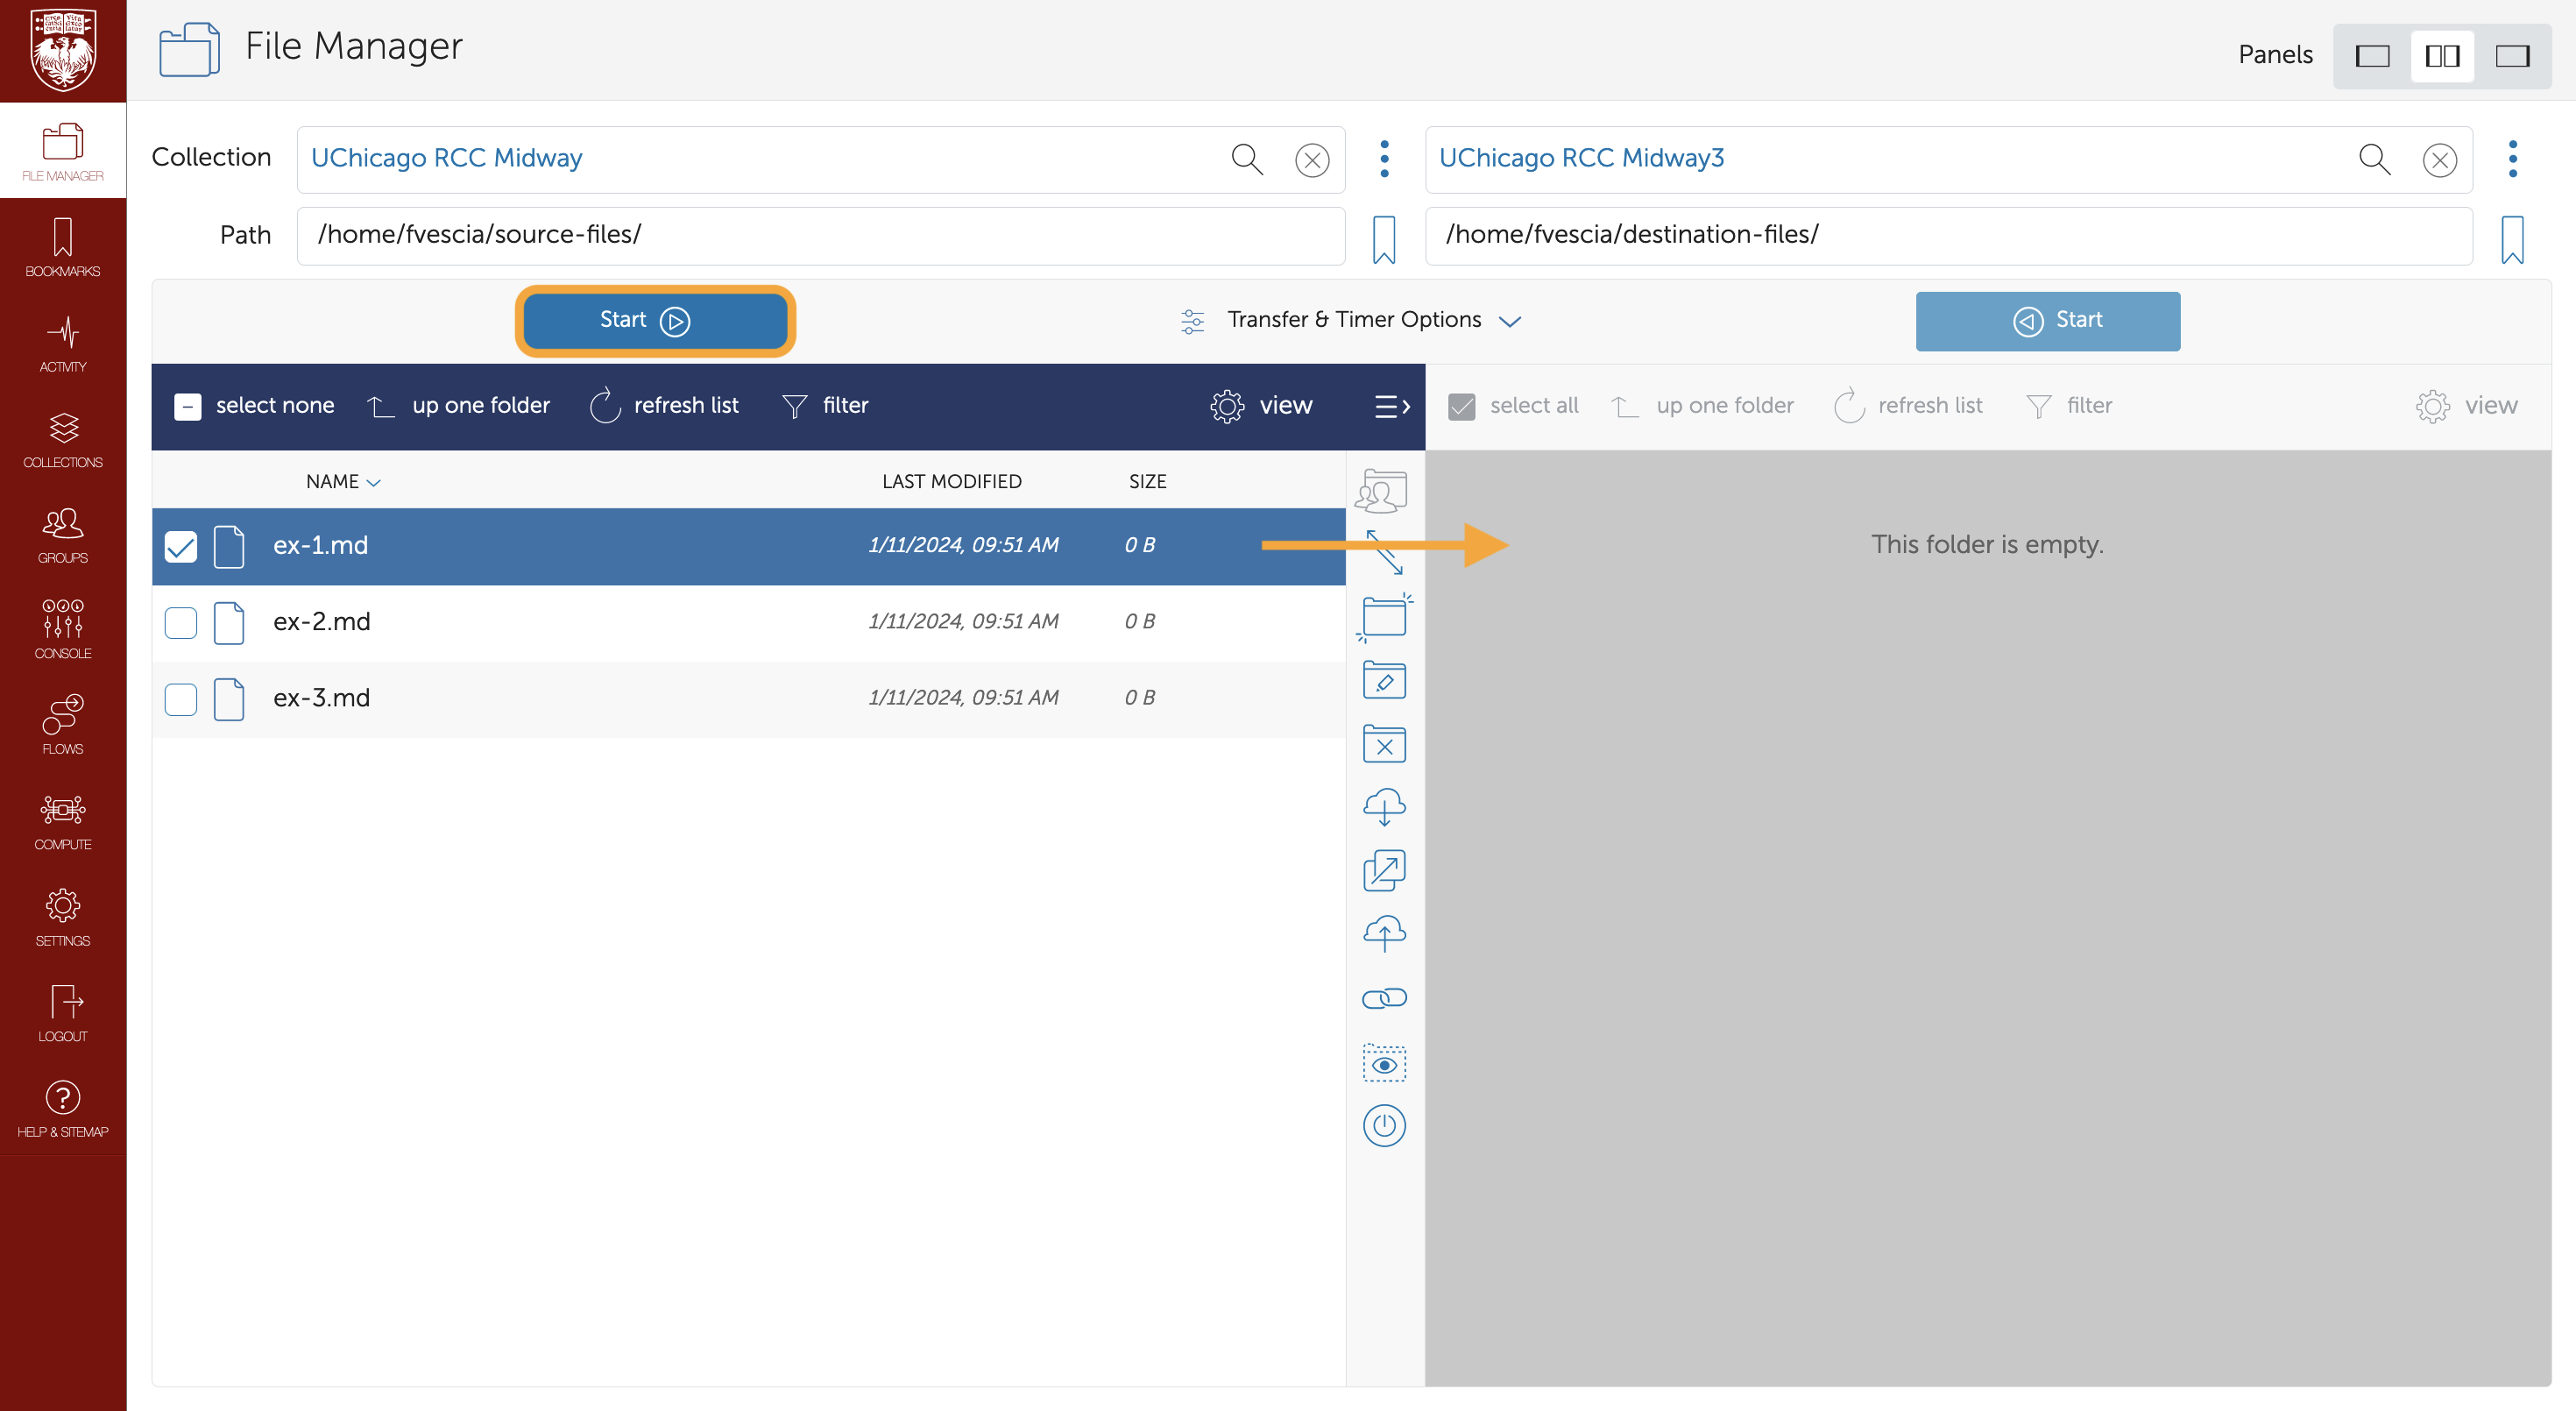Screen dimensions: 2576x1411
Task: Clear UChicago RCC Midway3 collection
Action: tap(2440, 160)
